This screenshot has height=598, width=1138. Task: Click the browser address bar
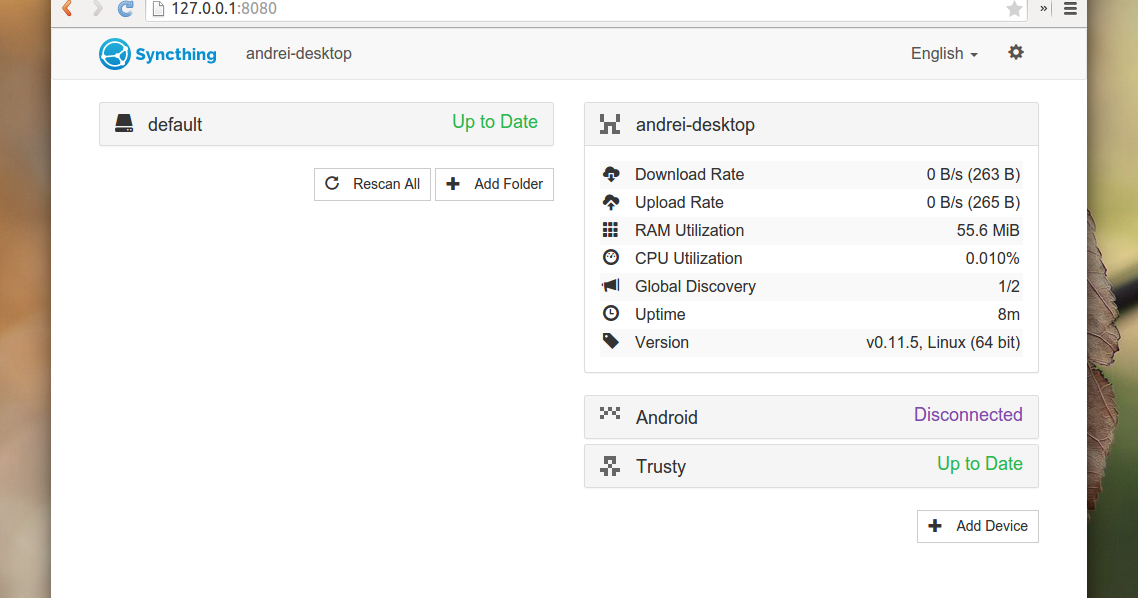tap(400, 10)
